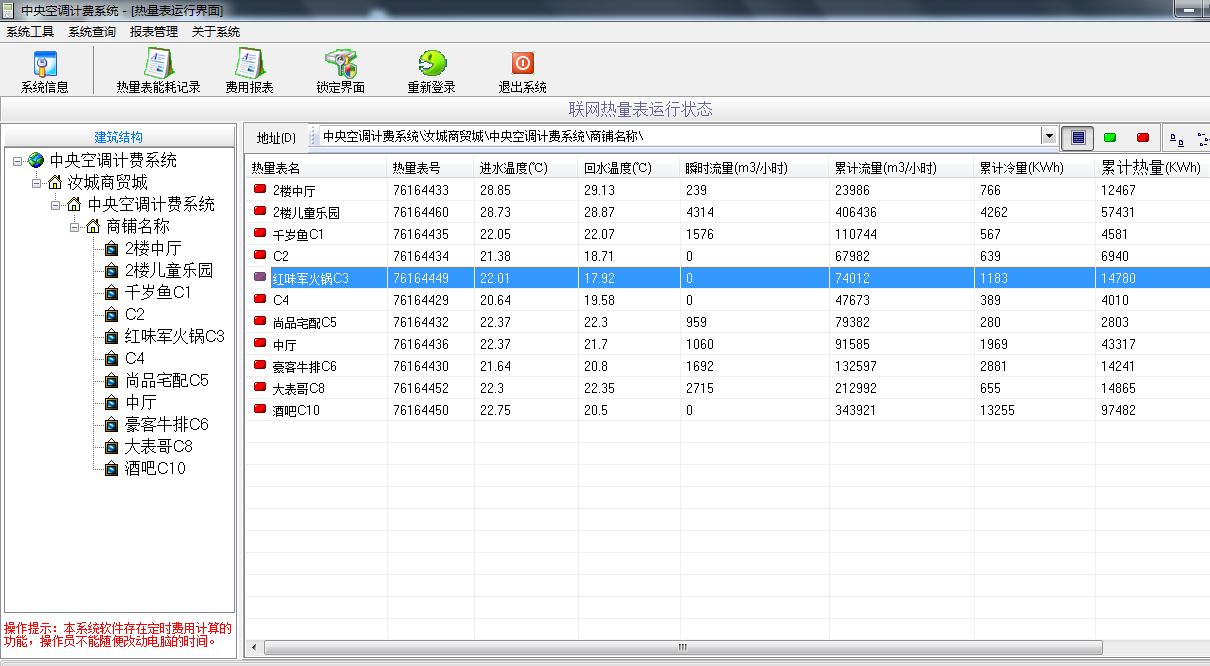Click the horizontal scrollbar below the table
Image resolution: width=1210 pixels, height=666 pixels.
[x=680, y=647]
